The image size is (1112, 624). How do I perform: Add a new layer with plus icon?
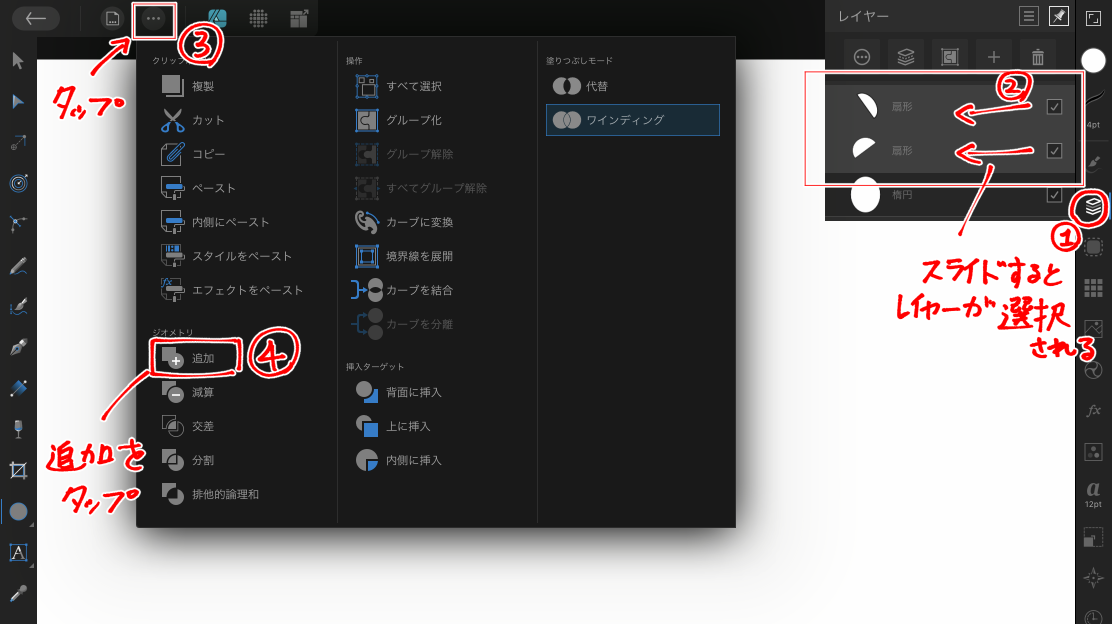[994, 57]
